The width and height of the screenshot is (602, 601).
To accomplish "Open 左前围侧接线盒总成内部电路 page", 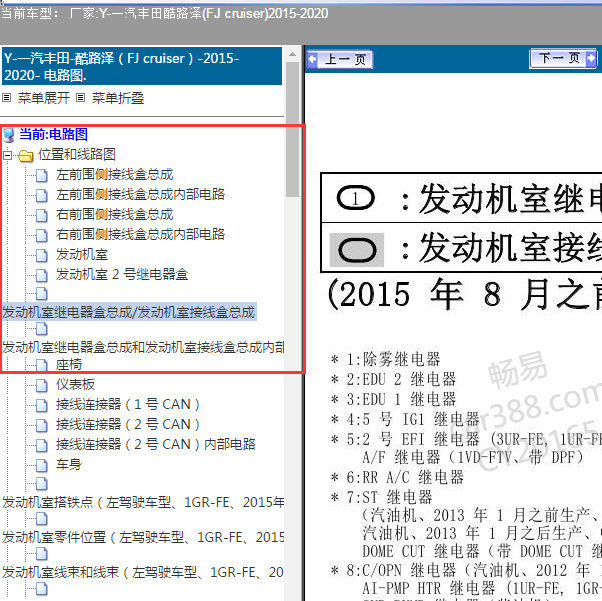I will pos(140,194).
